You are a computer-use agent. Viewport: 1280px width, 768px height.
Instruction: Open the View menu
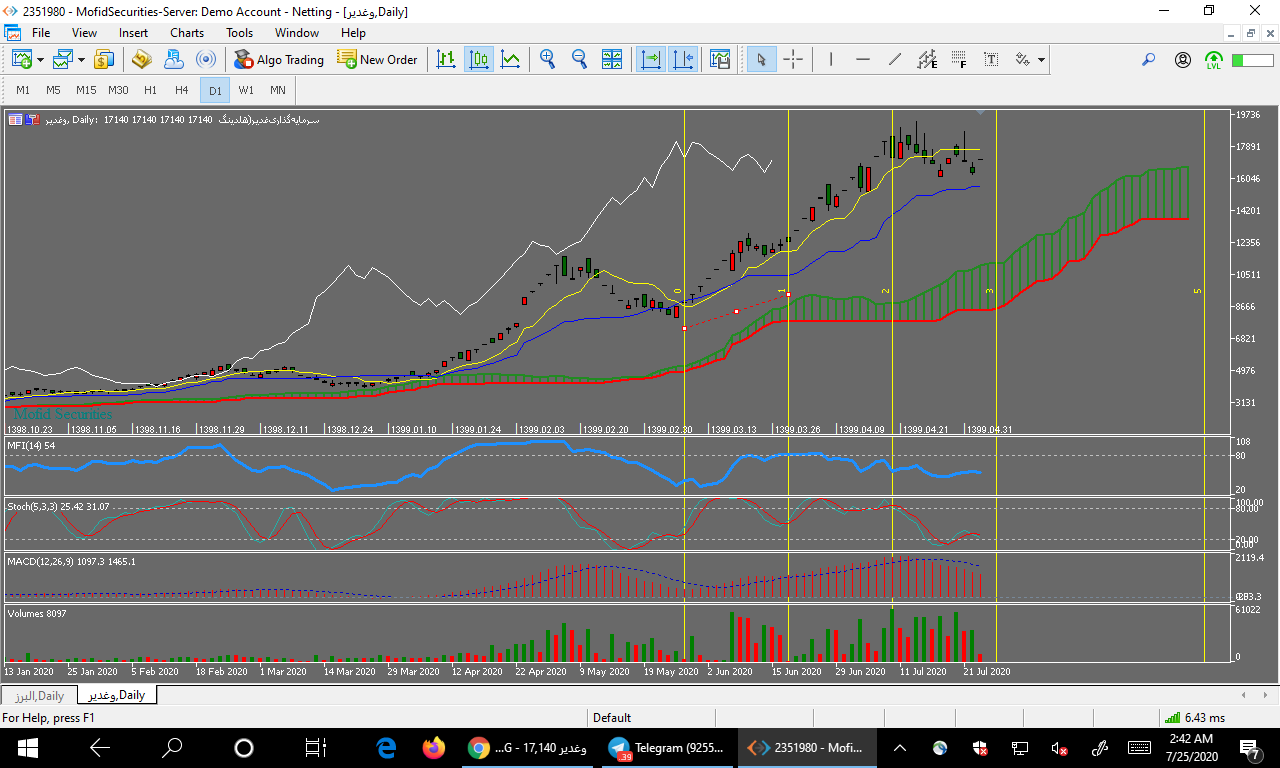tap(85, 33)
